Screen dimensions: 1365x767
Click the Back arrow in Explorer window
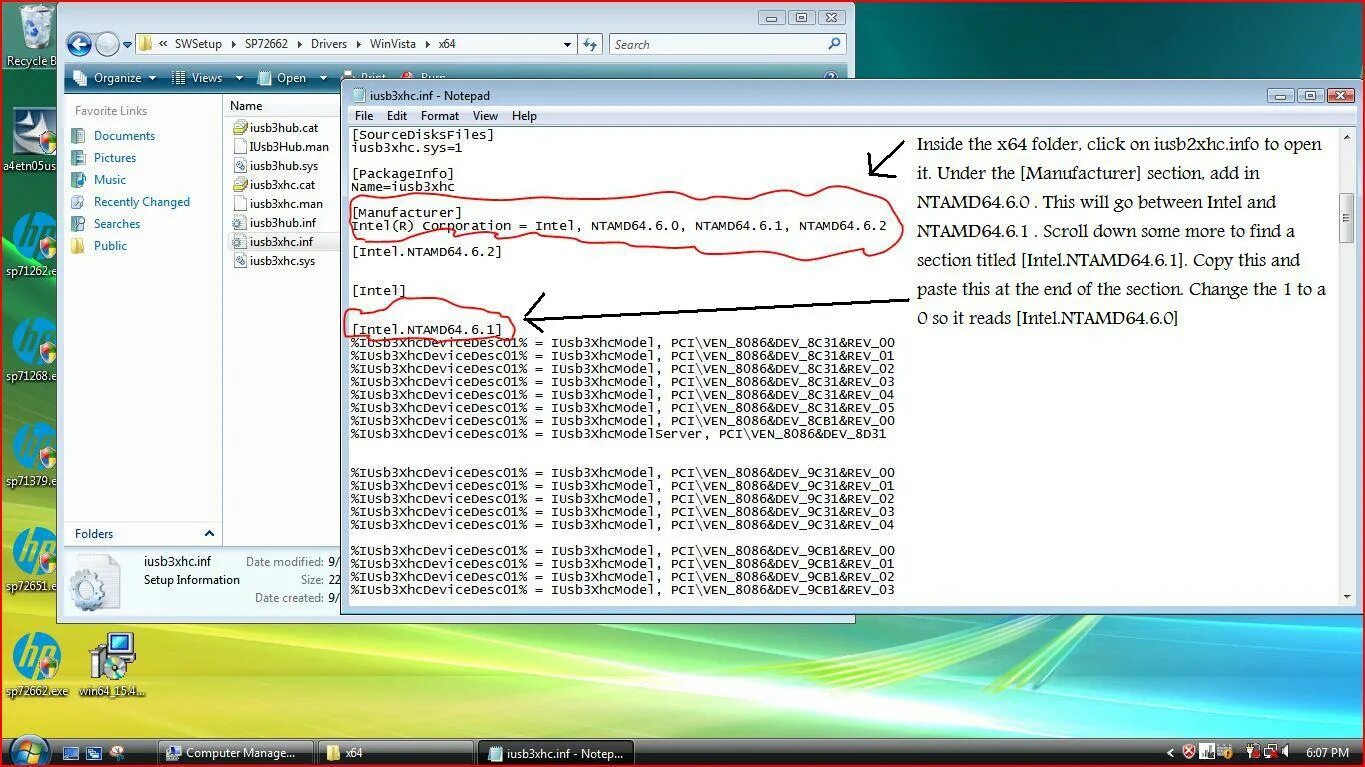pos(79,44)
